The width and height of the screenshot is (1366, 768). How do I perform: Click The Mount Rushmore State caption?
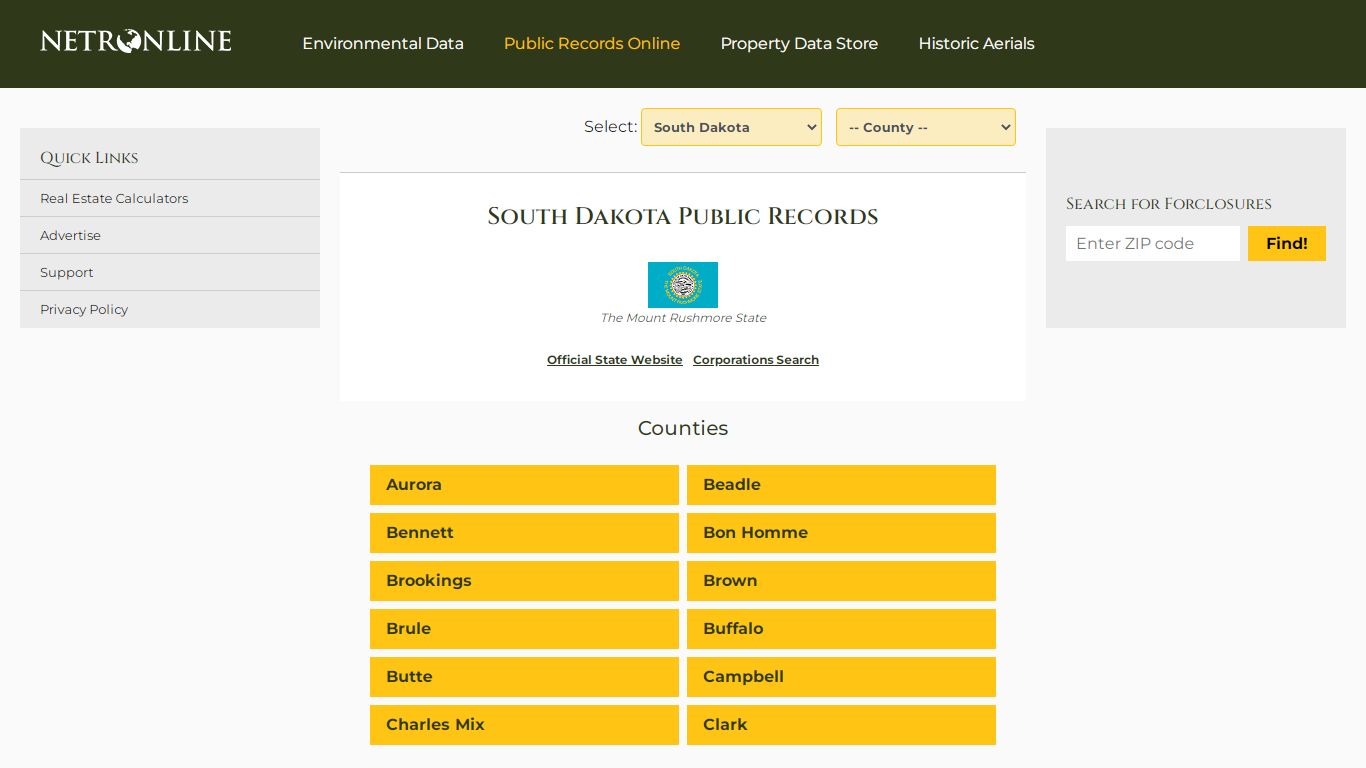683,318
